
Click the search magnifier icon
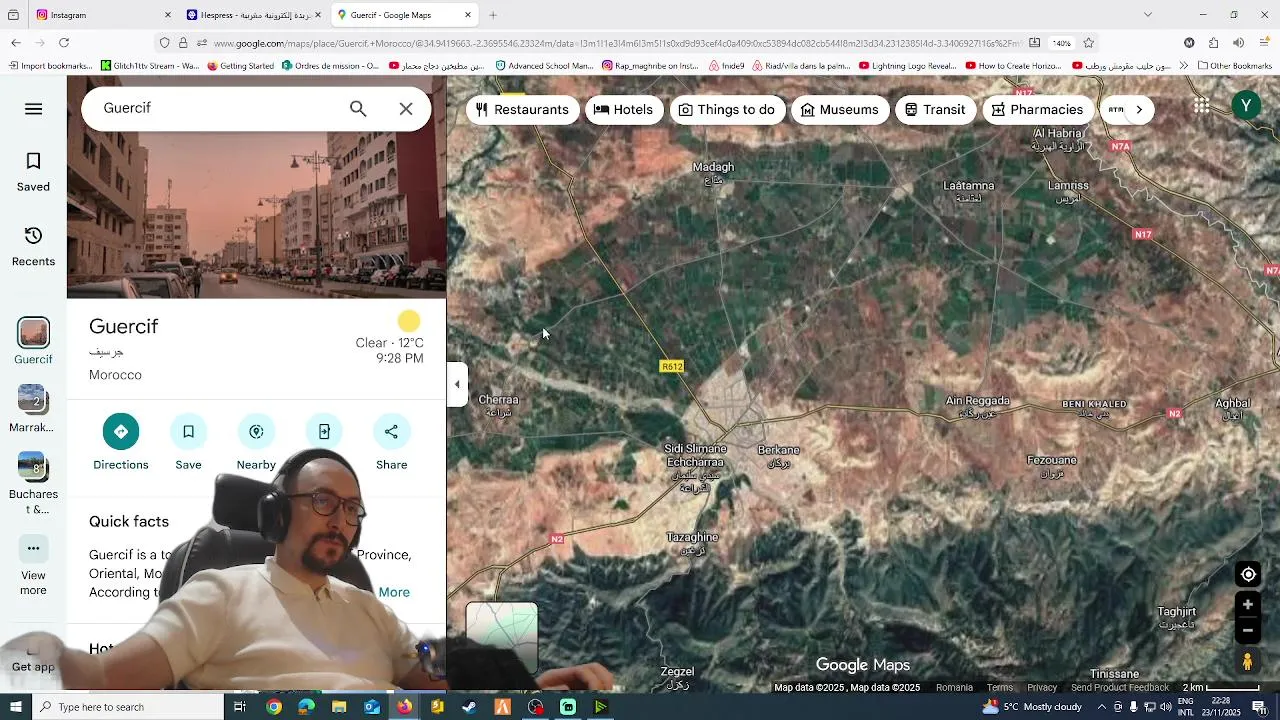pyautogui.click(x=358, y=108)
